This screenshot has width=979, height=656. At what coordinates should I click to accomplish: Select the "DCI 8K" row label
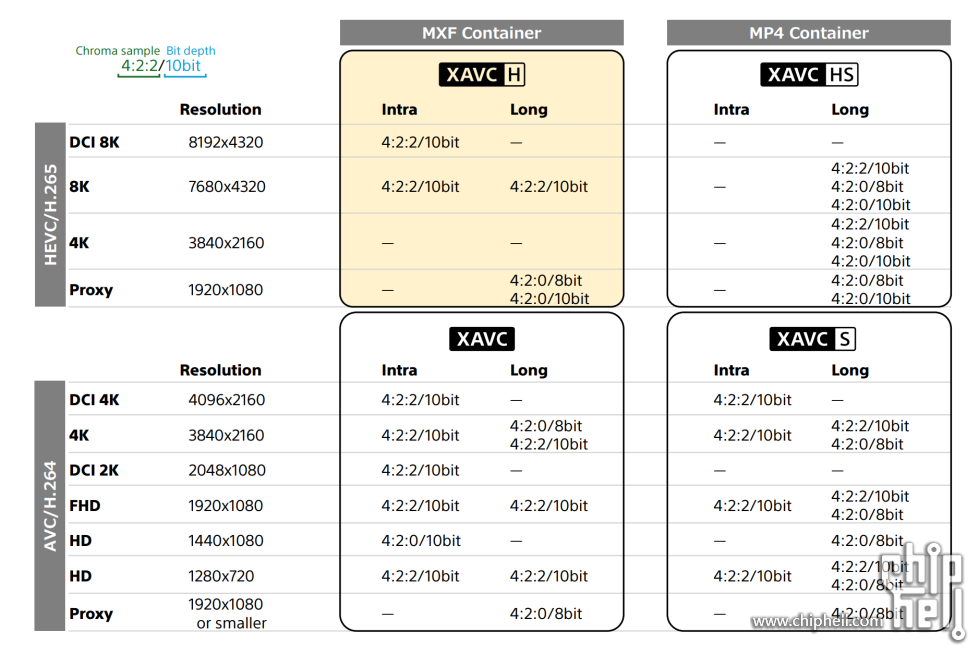(x=94, y=142)
